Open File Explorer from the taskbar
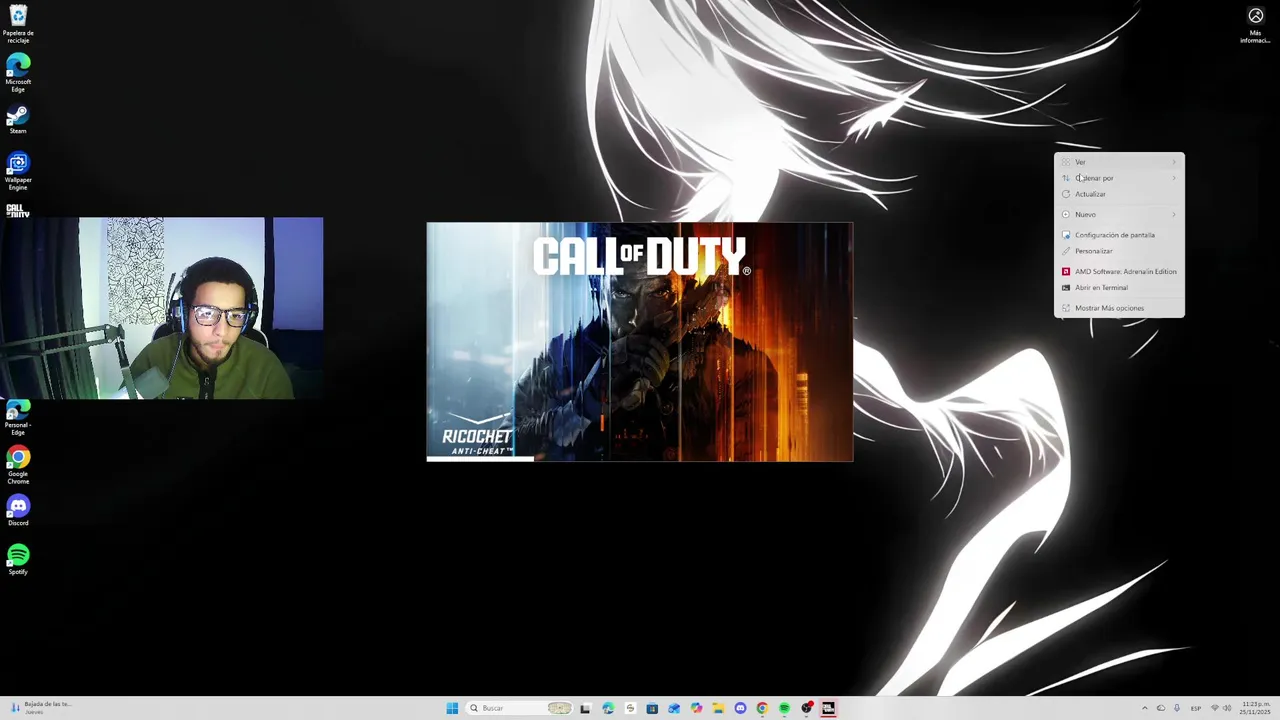This screenshot has width=1280, height=720. [718, 708]
